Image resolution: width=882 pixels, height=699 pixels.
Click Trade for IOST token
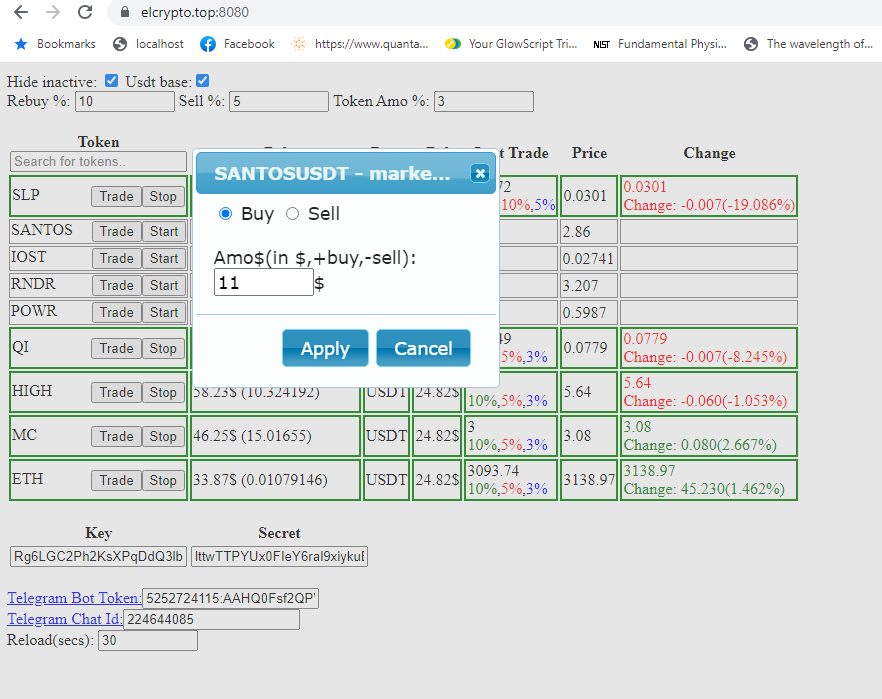(116, 258)
